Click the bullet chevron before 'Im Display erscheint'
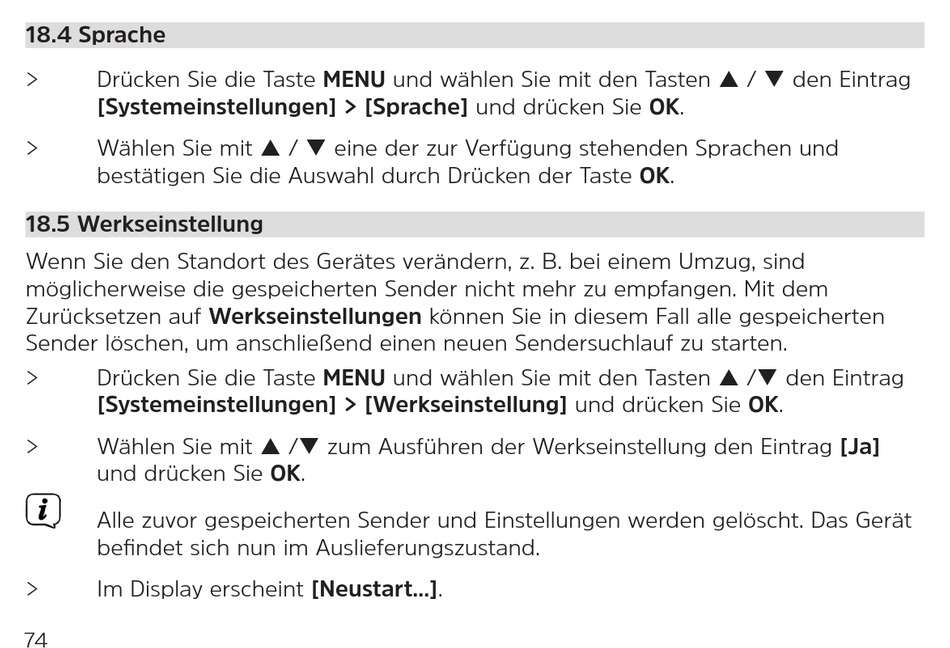Screen dimensions: 950x648 tap(32, 589)
